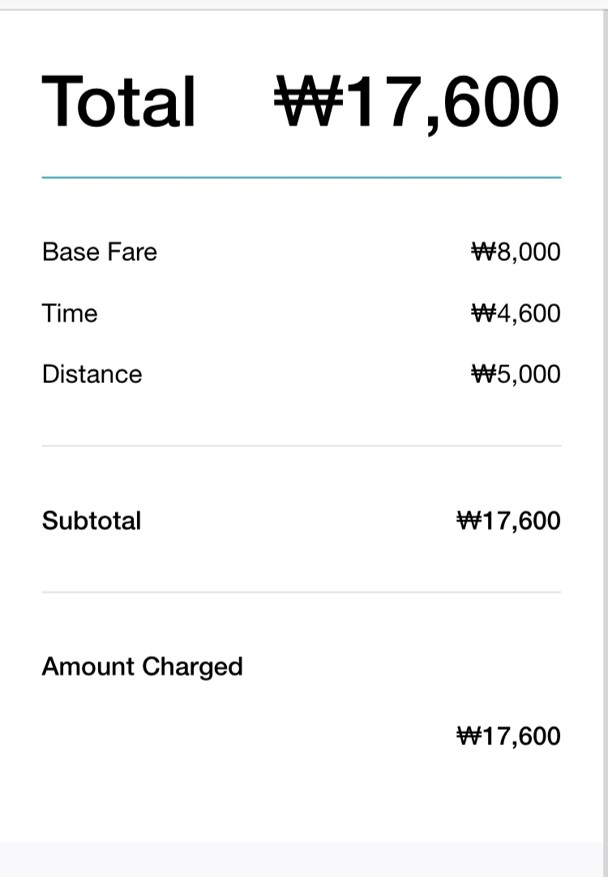608x877 pixels.
Task: Select the large ₩17,600 total amount
Action: coord(417,103)
